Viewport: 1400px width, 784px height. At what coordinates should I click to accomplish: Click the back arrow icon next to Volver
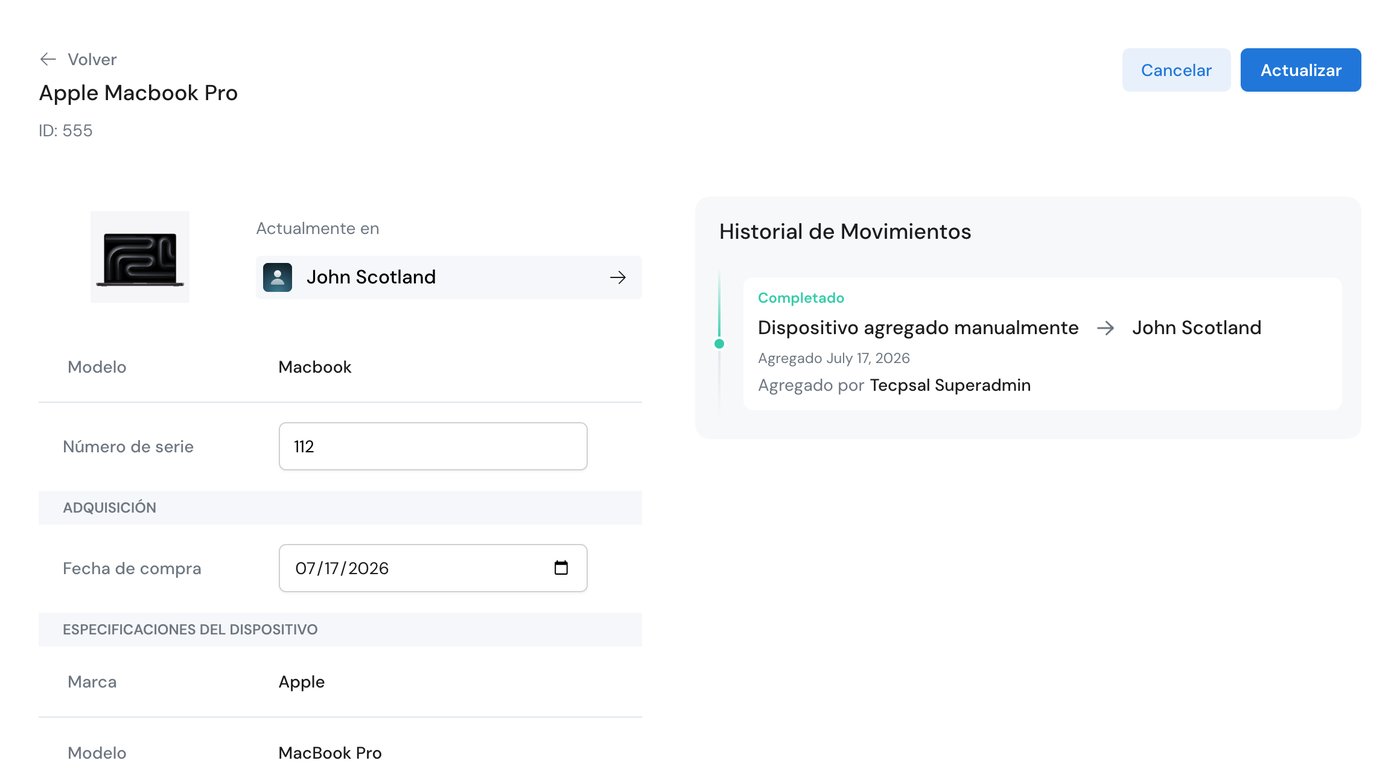point(47,59)
